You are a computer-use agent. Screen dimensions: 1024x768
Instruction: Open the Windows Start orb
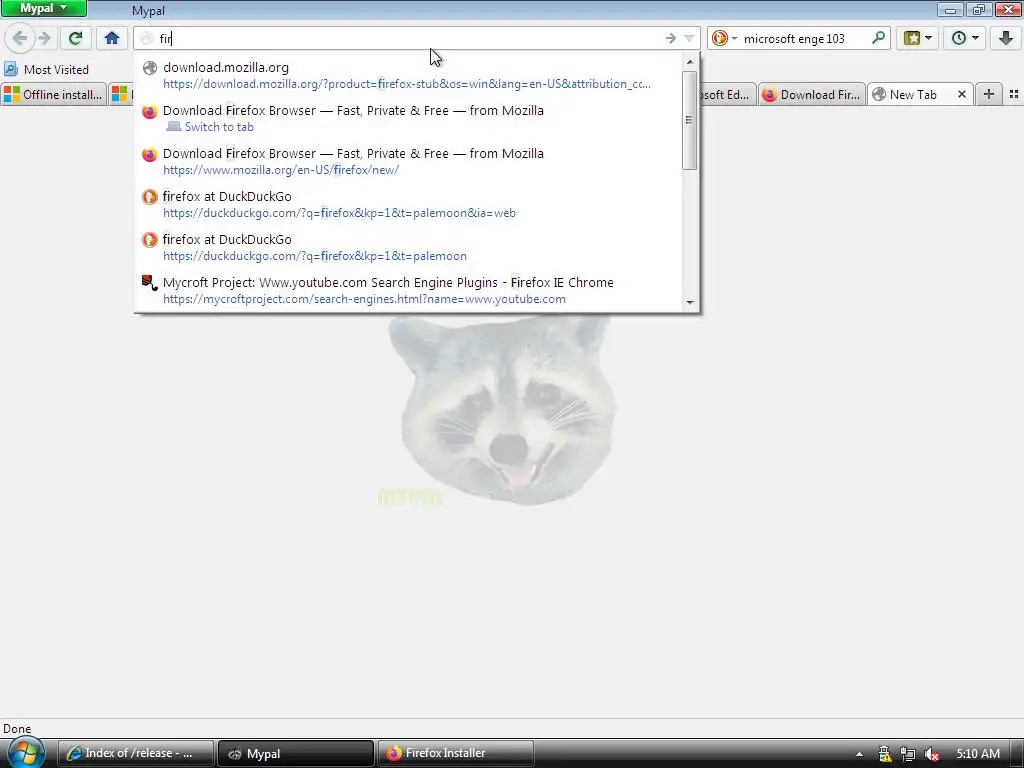tap(24, 753)
